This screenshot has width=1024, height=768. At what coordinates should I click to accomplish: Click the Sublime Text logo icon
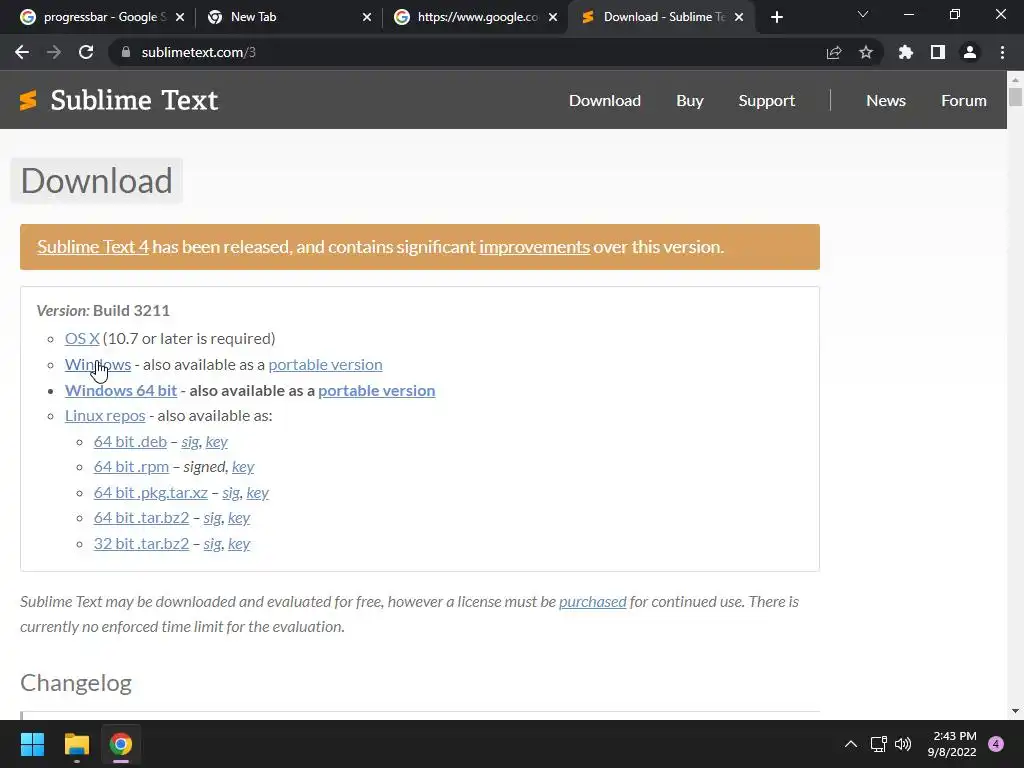28,101
